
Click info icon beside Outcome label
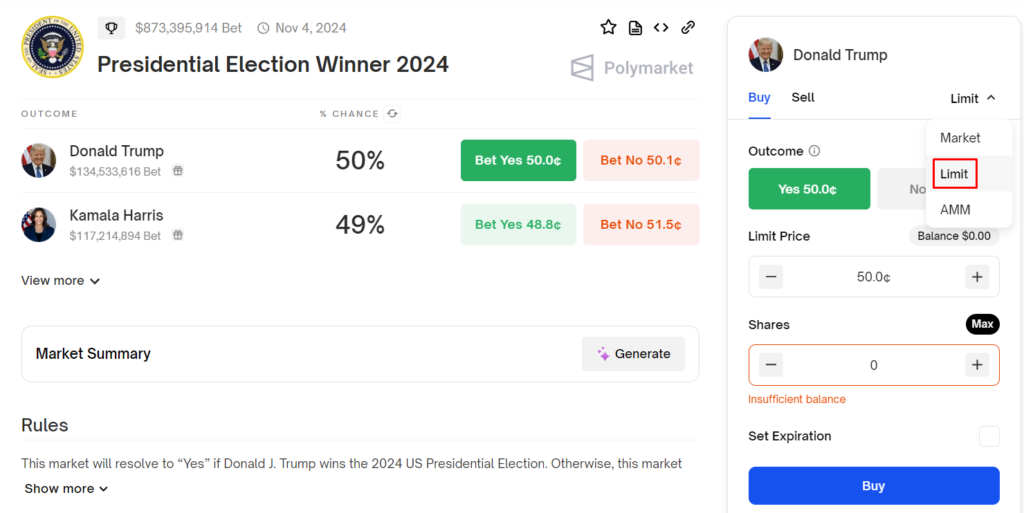tap(814, 151)
